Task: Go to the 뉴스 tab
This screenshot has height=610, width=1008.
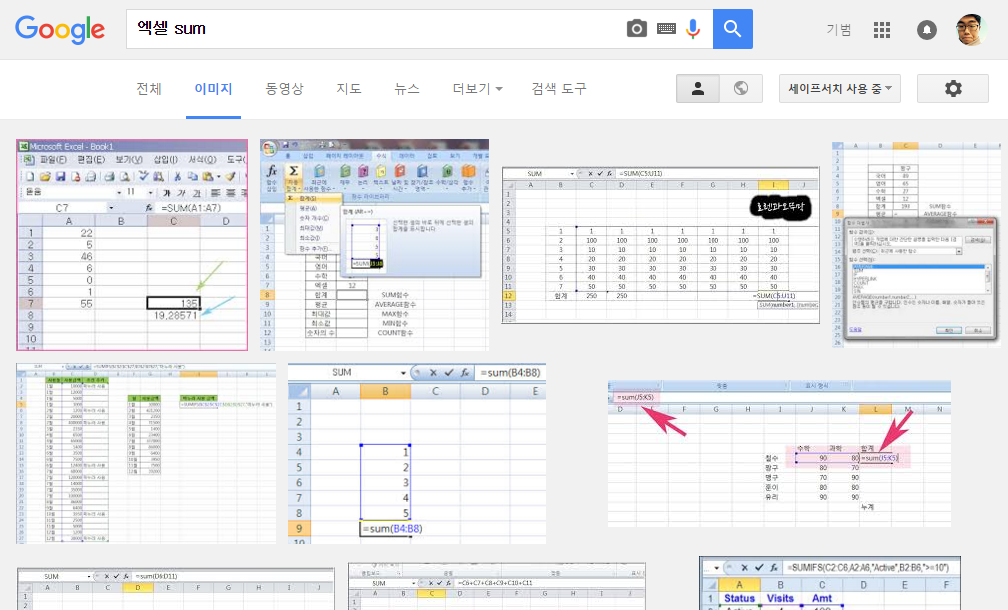Action: [407, 89]
